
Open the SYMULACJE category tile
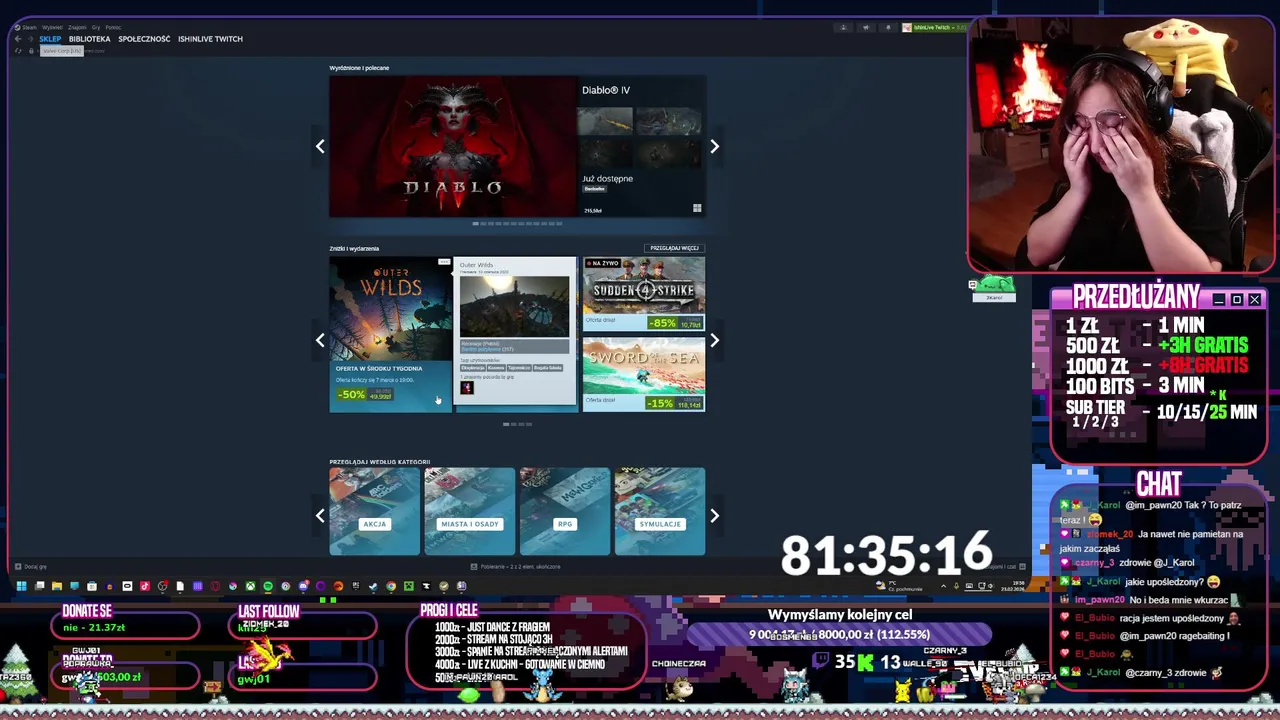pos(660,511)
